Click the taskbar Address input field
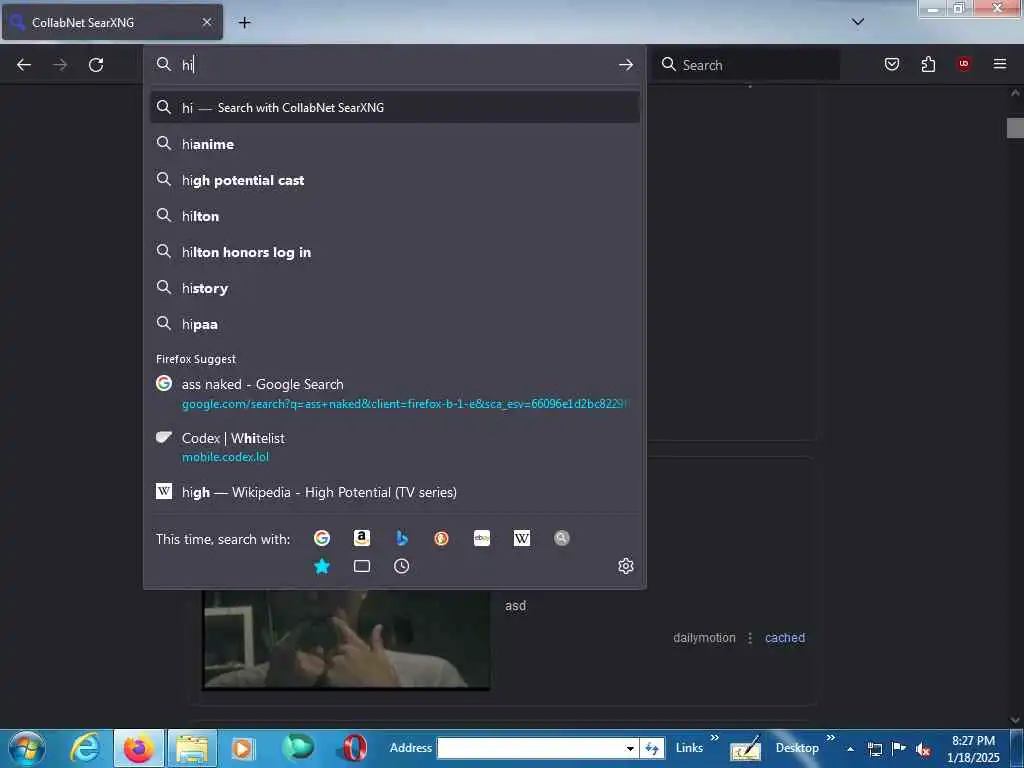The height and width of the screenshot is (768, 1024). pos(530,748)
